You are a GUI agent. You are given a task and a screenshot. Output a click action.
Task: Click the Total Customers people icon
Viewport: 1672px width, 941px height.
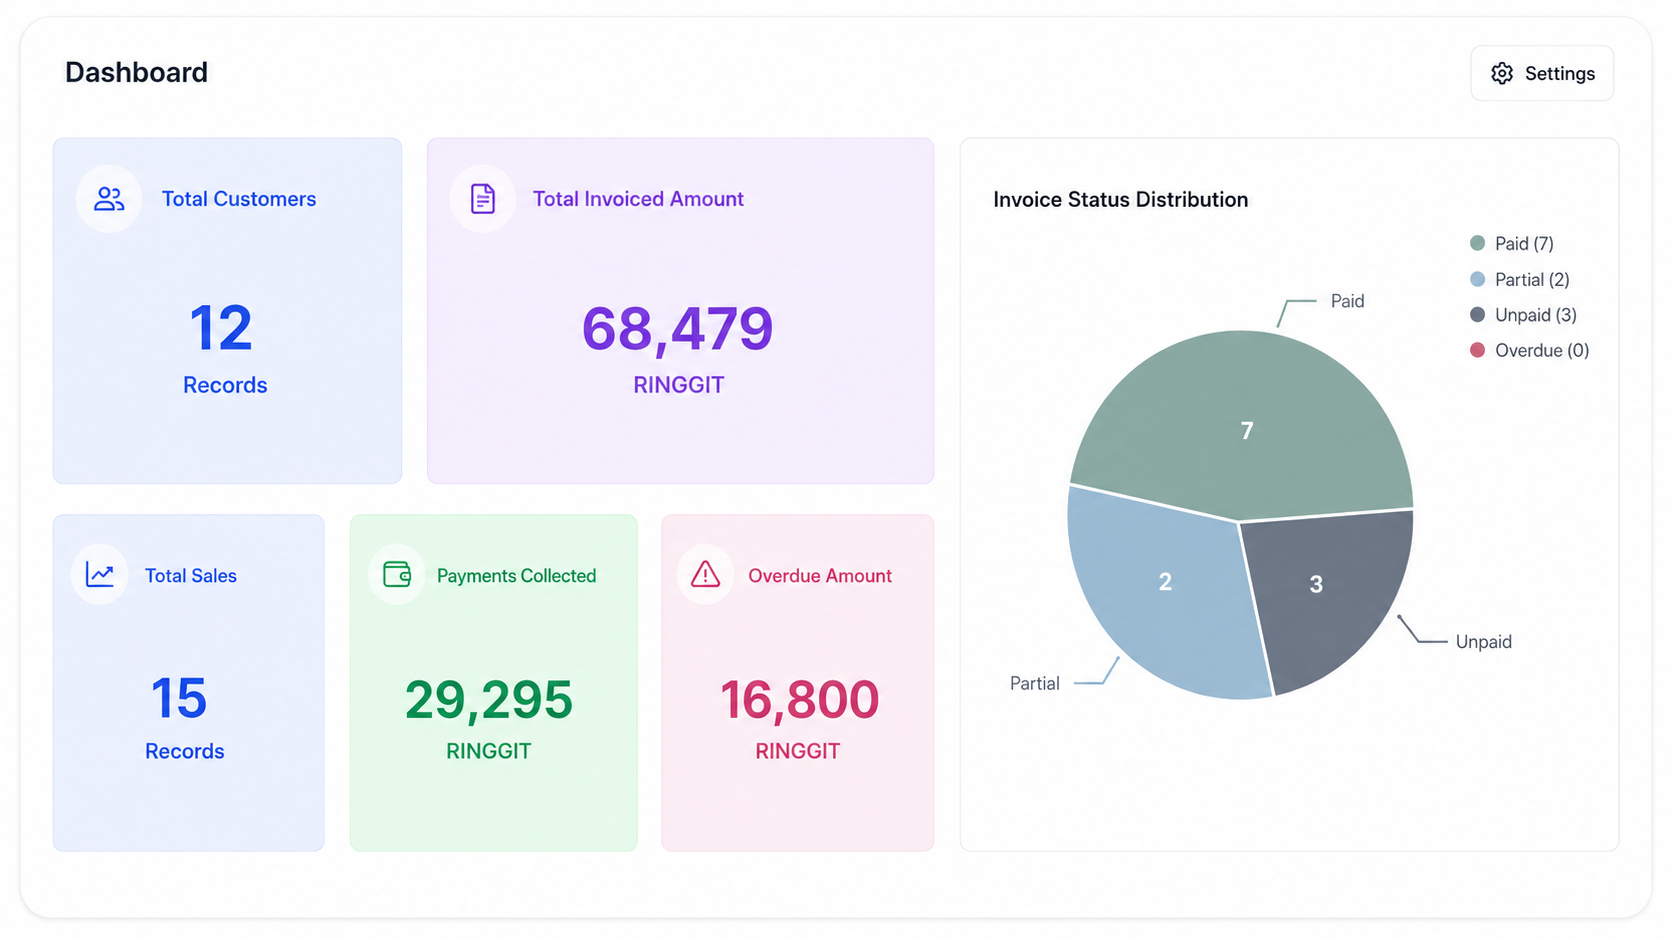(109, 199)
